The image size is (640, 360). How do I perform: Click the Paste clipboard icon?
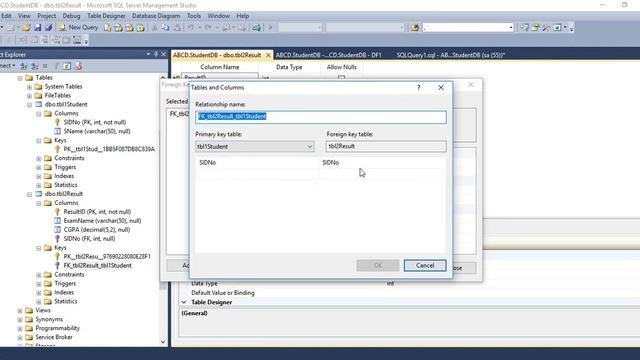tap(177, 28)
